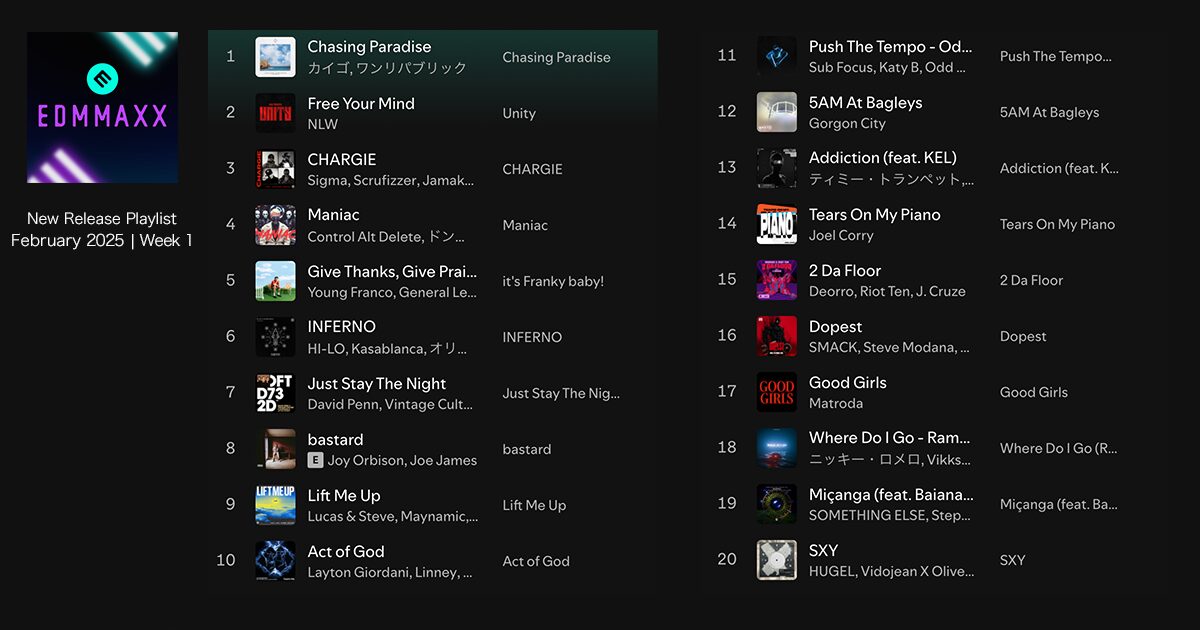Click the SXY track artwork

point(777,560)
